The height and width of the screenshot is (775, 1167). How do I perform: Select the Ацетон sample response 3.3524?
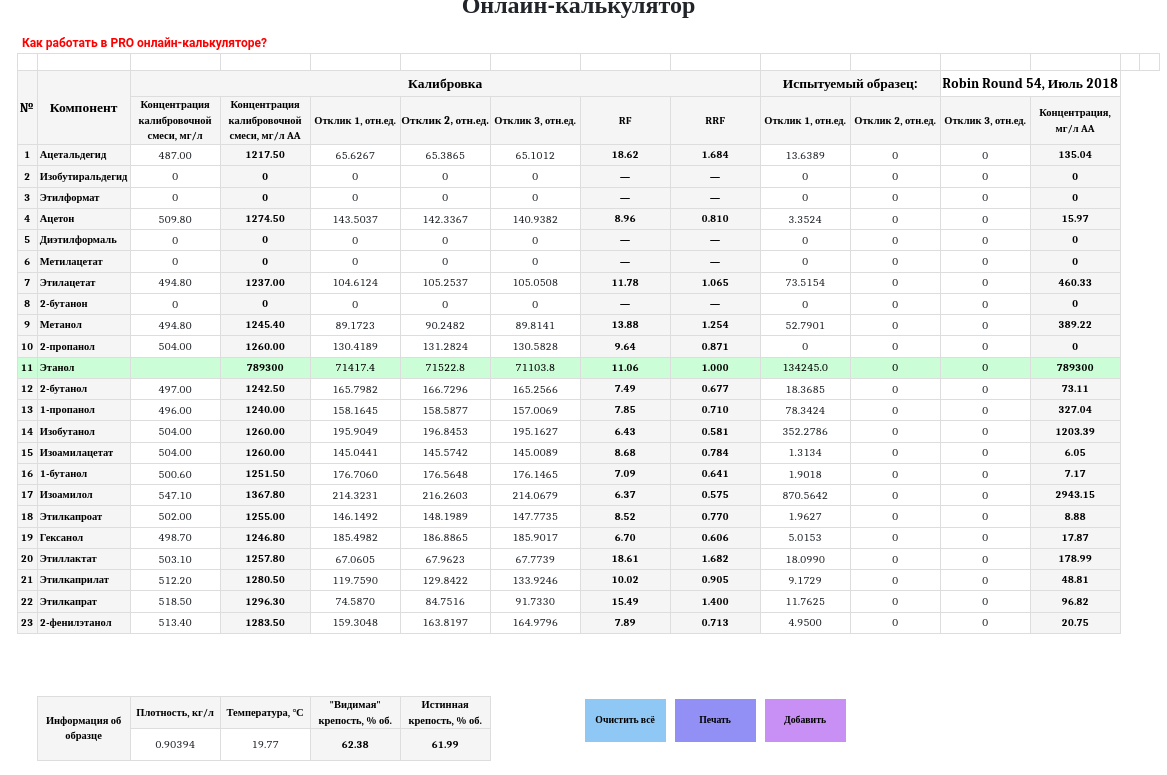point(805,219)
